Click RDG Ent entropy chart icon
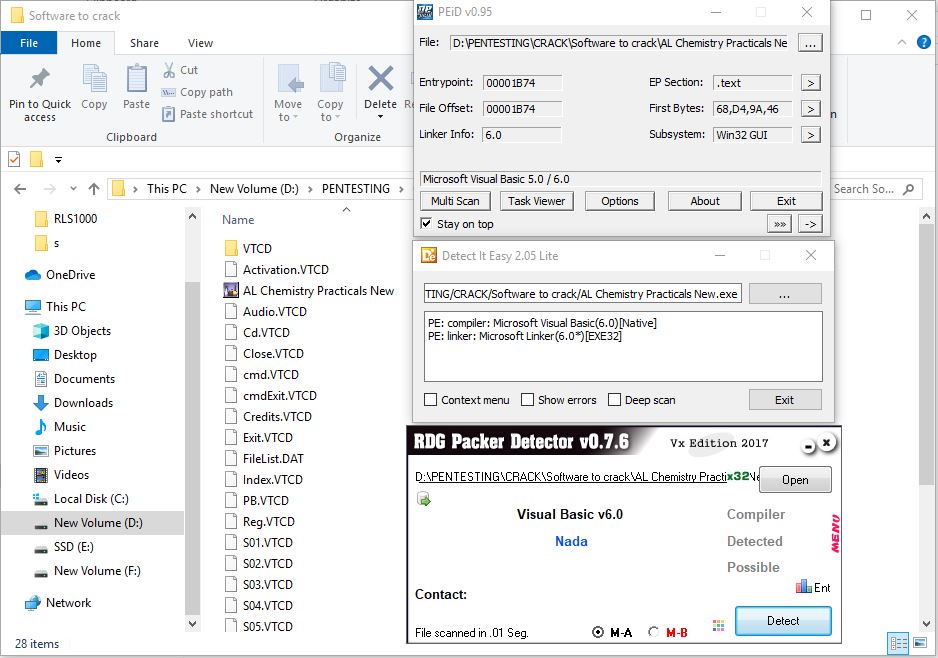The width and height of the screenshot is (938, 658). pyautogui.click(x=803, y=586)
